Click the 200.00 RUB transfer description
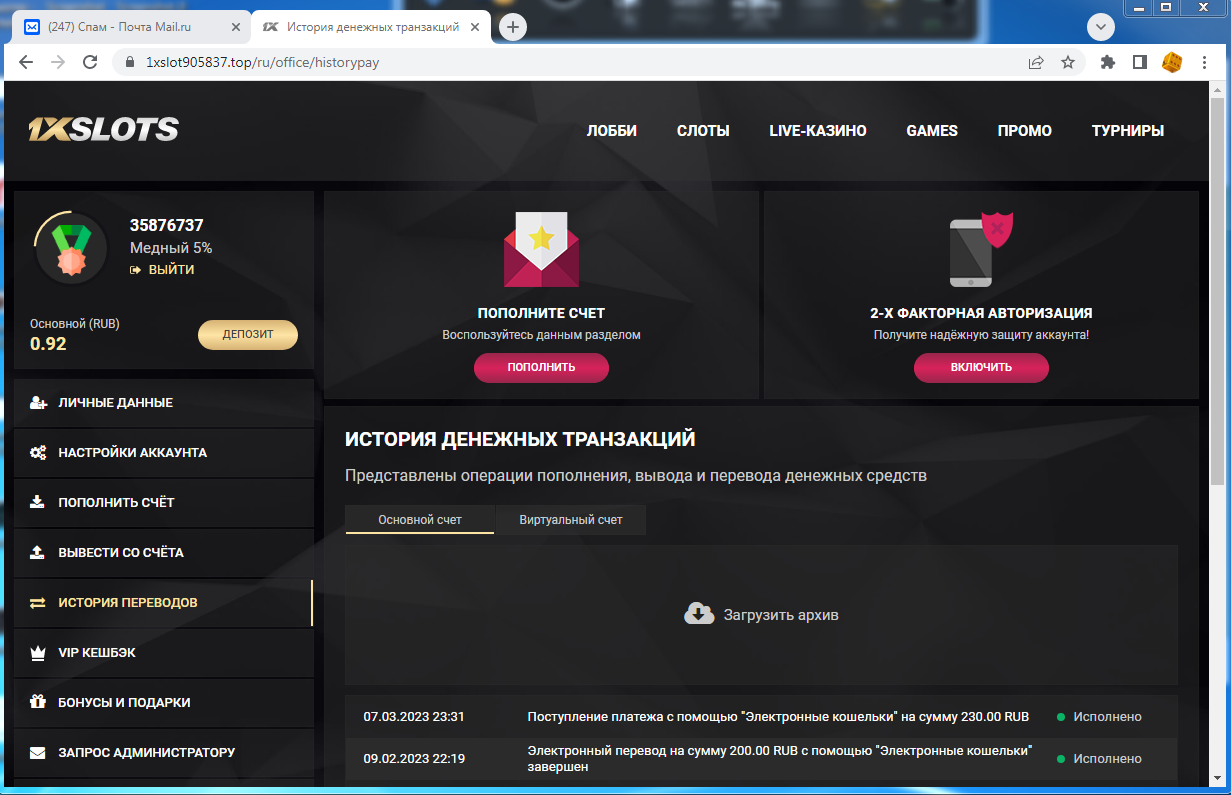This screenshot has width=1231, height=795. (780, 758)
